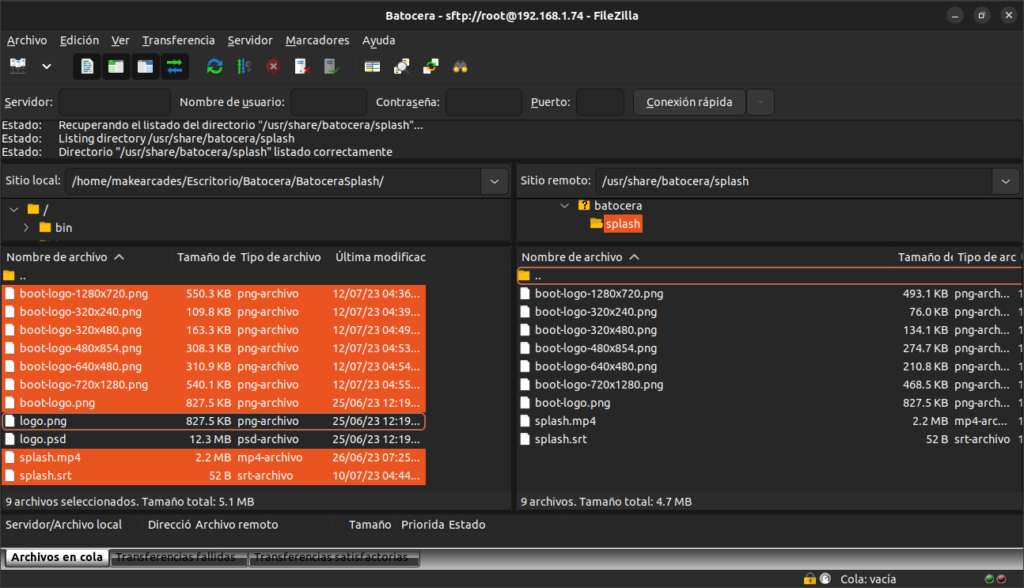1024x588 pixels.
Task: Toggle message log display icon
Action: coord(87,66)
